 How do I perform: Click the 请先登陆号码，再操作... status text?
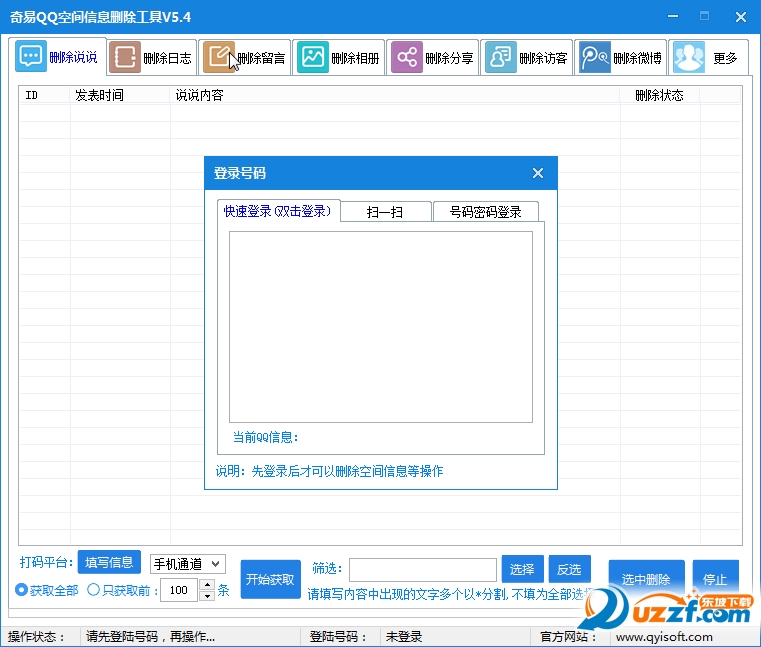[x=150, y=637]
